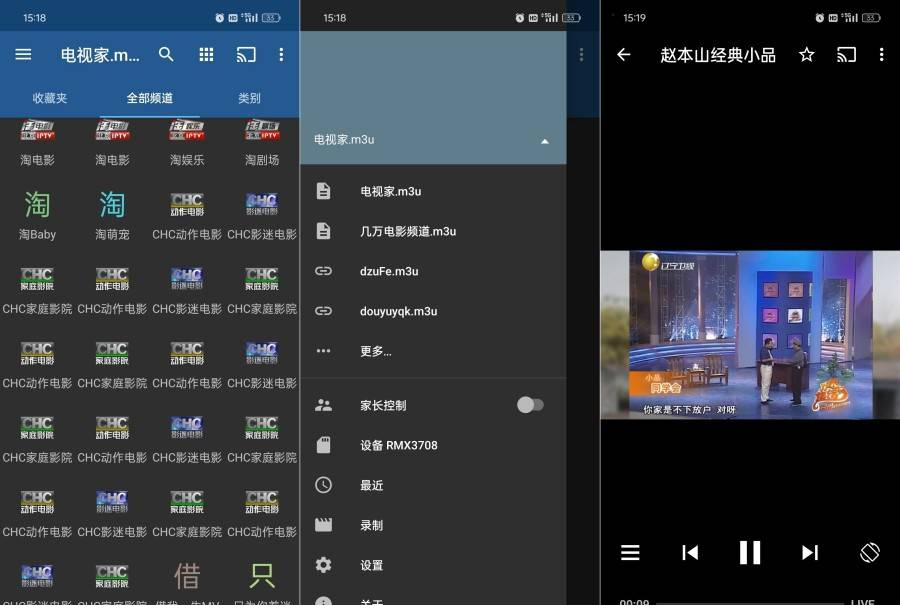Click the 电视家.m... title text

(x=100, y=55)
